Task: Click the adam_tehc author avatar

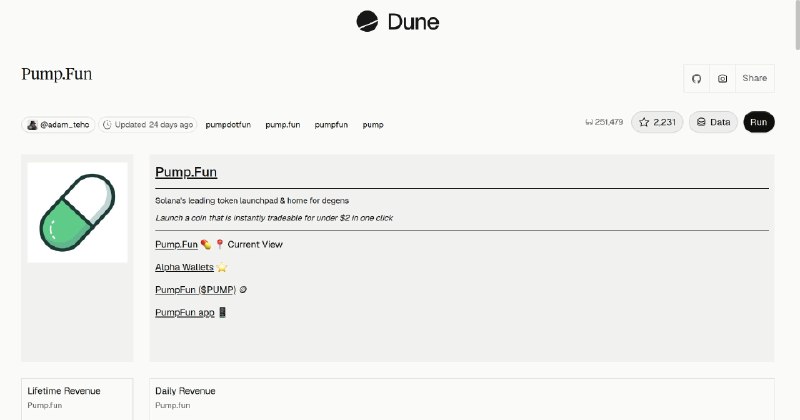Action: click(x=33, y=125)
